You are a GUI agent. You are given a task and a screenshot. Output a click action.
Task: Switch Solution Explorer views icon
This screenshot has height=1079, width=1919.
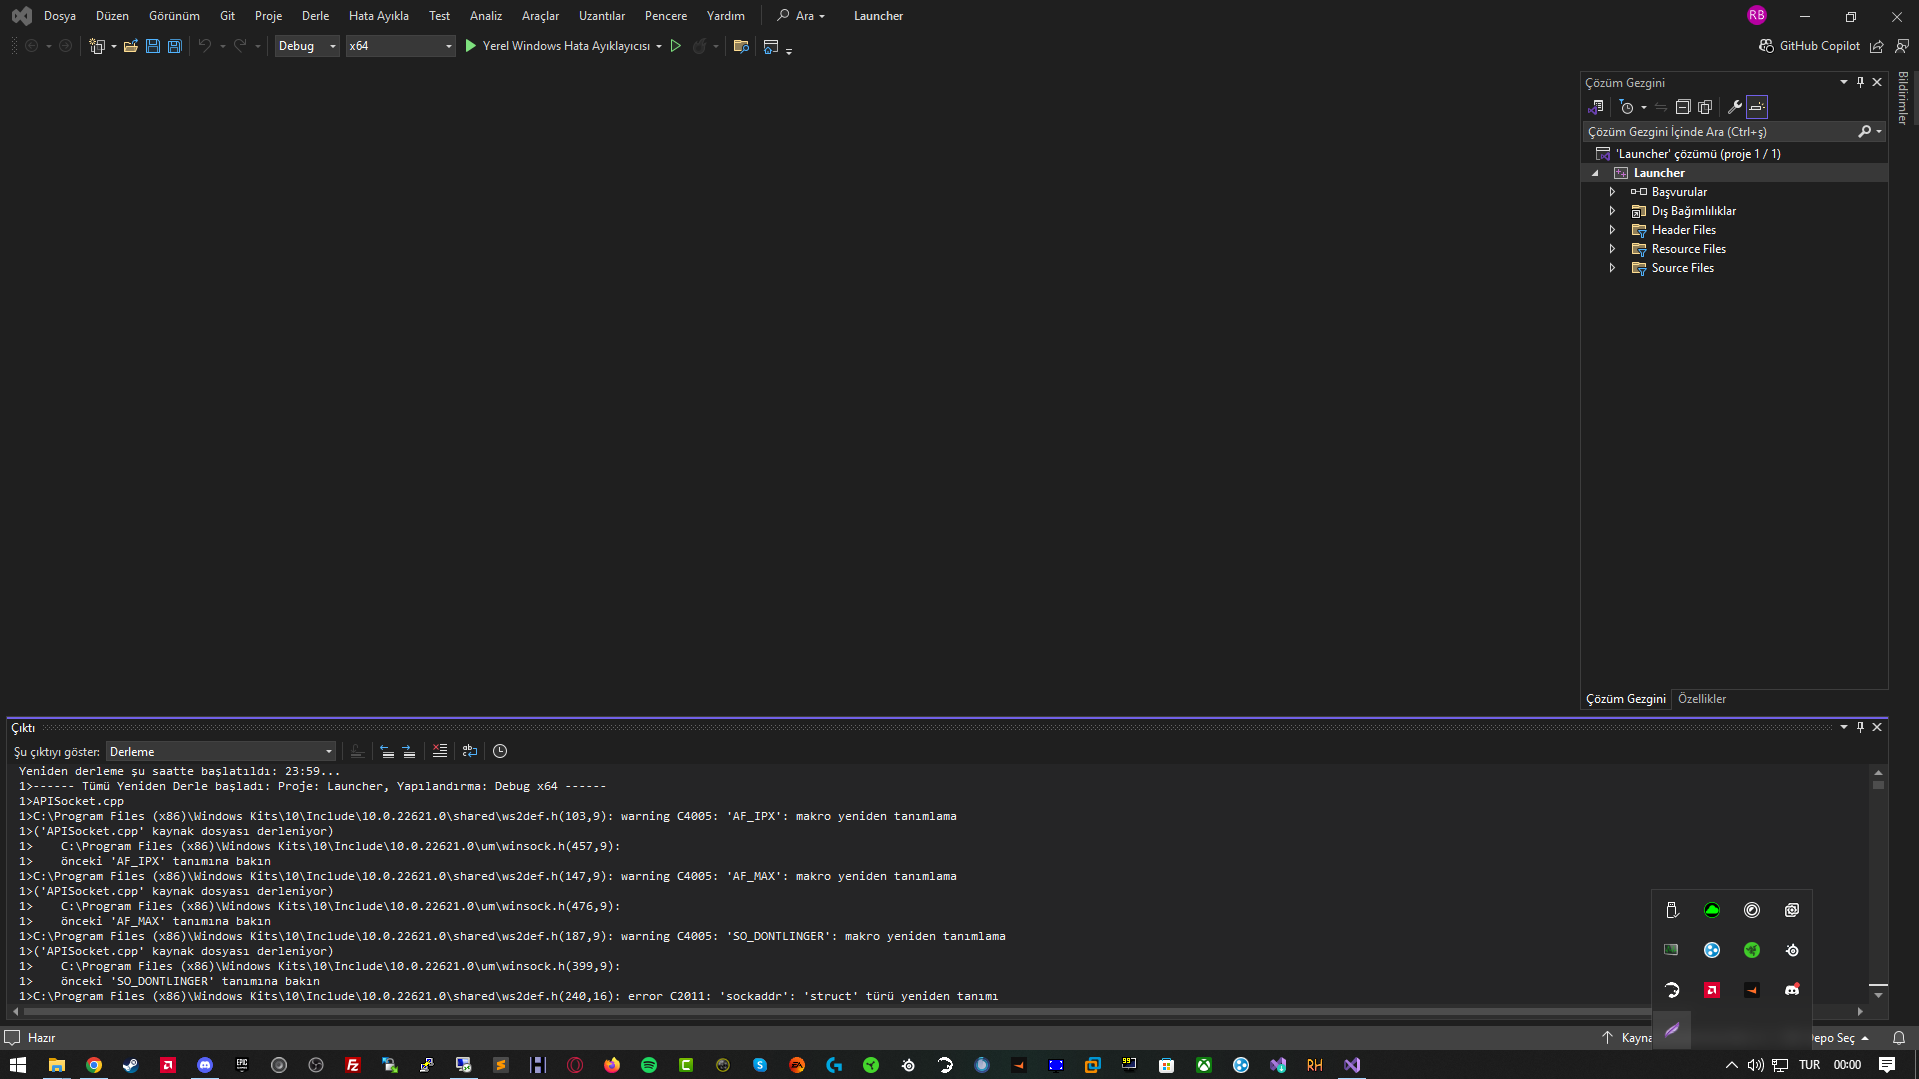click(1596, 107)
